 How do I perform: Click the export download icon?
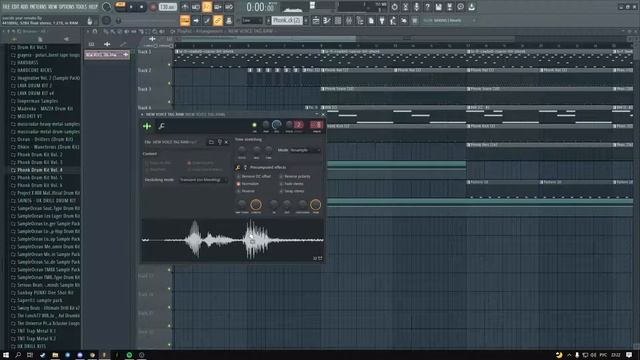471,7
